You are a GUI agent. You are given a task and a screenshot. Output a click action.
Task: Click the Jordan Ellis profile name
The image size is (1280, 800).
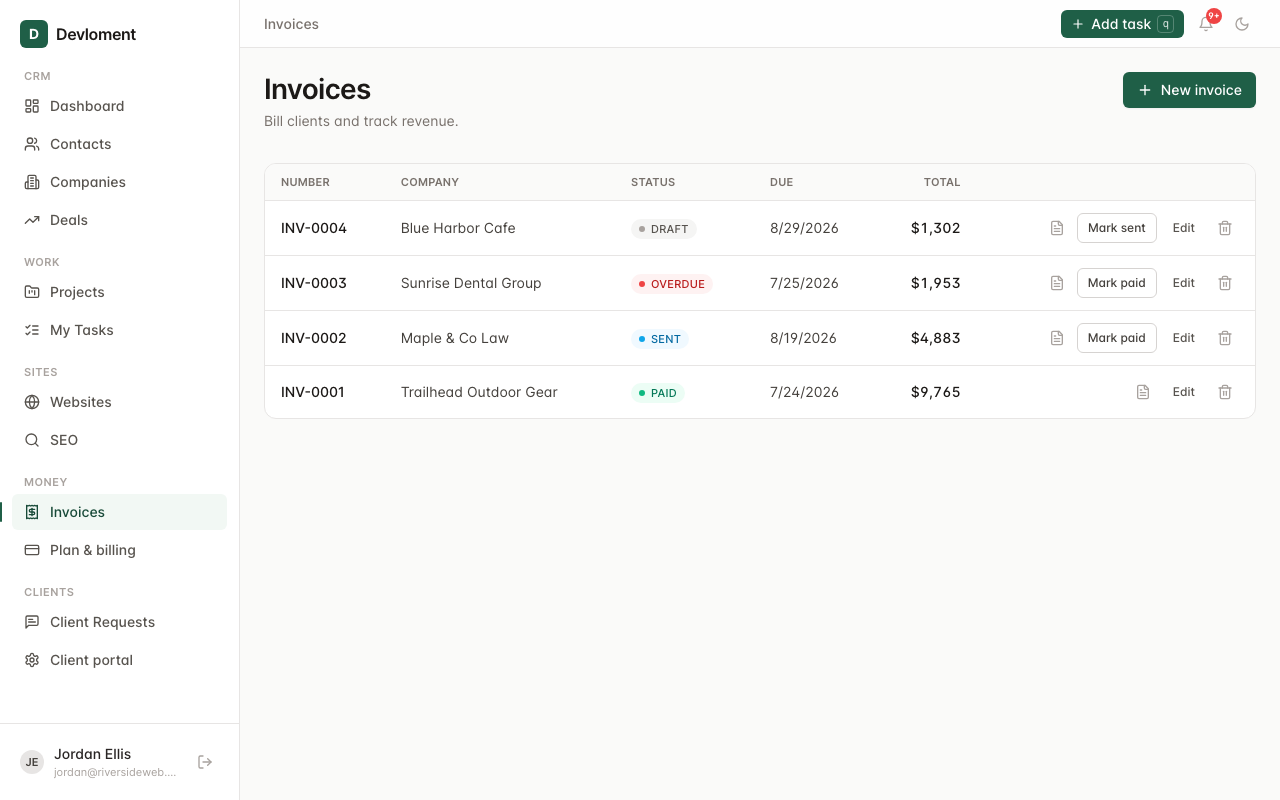tap(93, 754)
